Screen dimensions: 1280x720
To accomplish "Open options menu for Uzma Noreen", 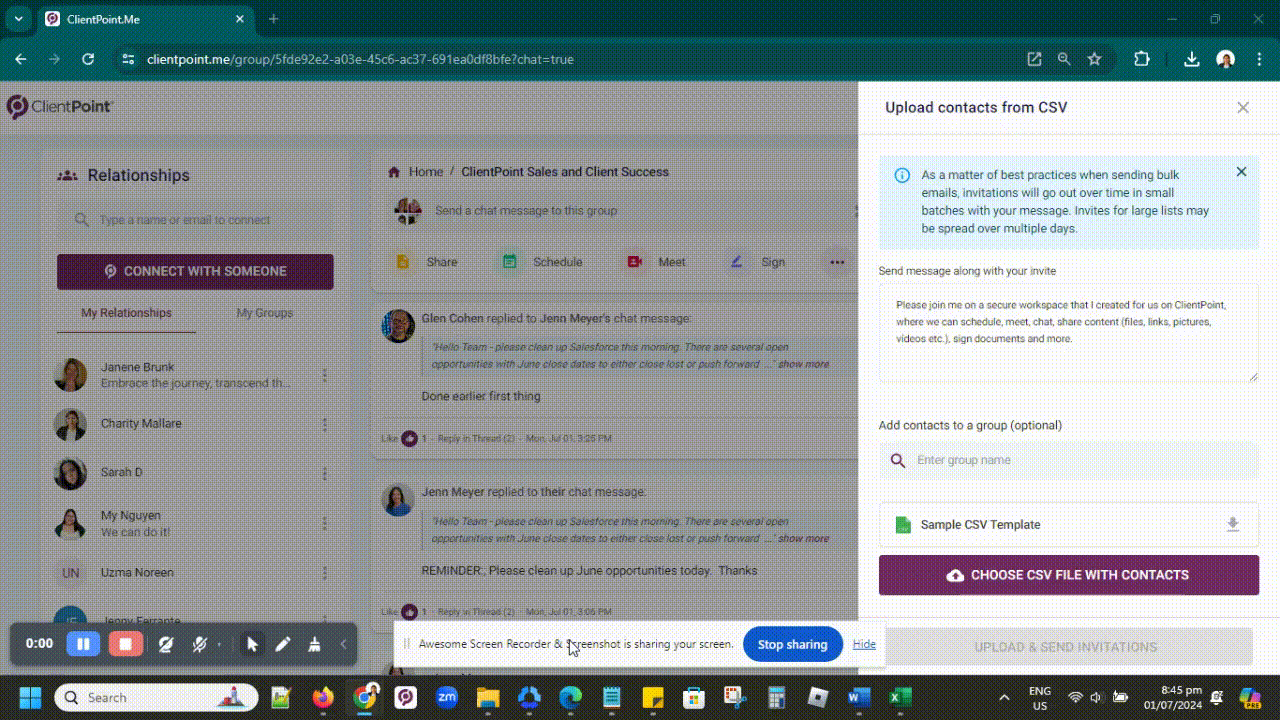I will (x=324, y=573).
